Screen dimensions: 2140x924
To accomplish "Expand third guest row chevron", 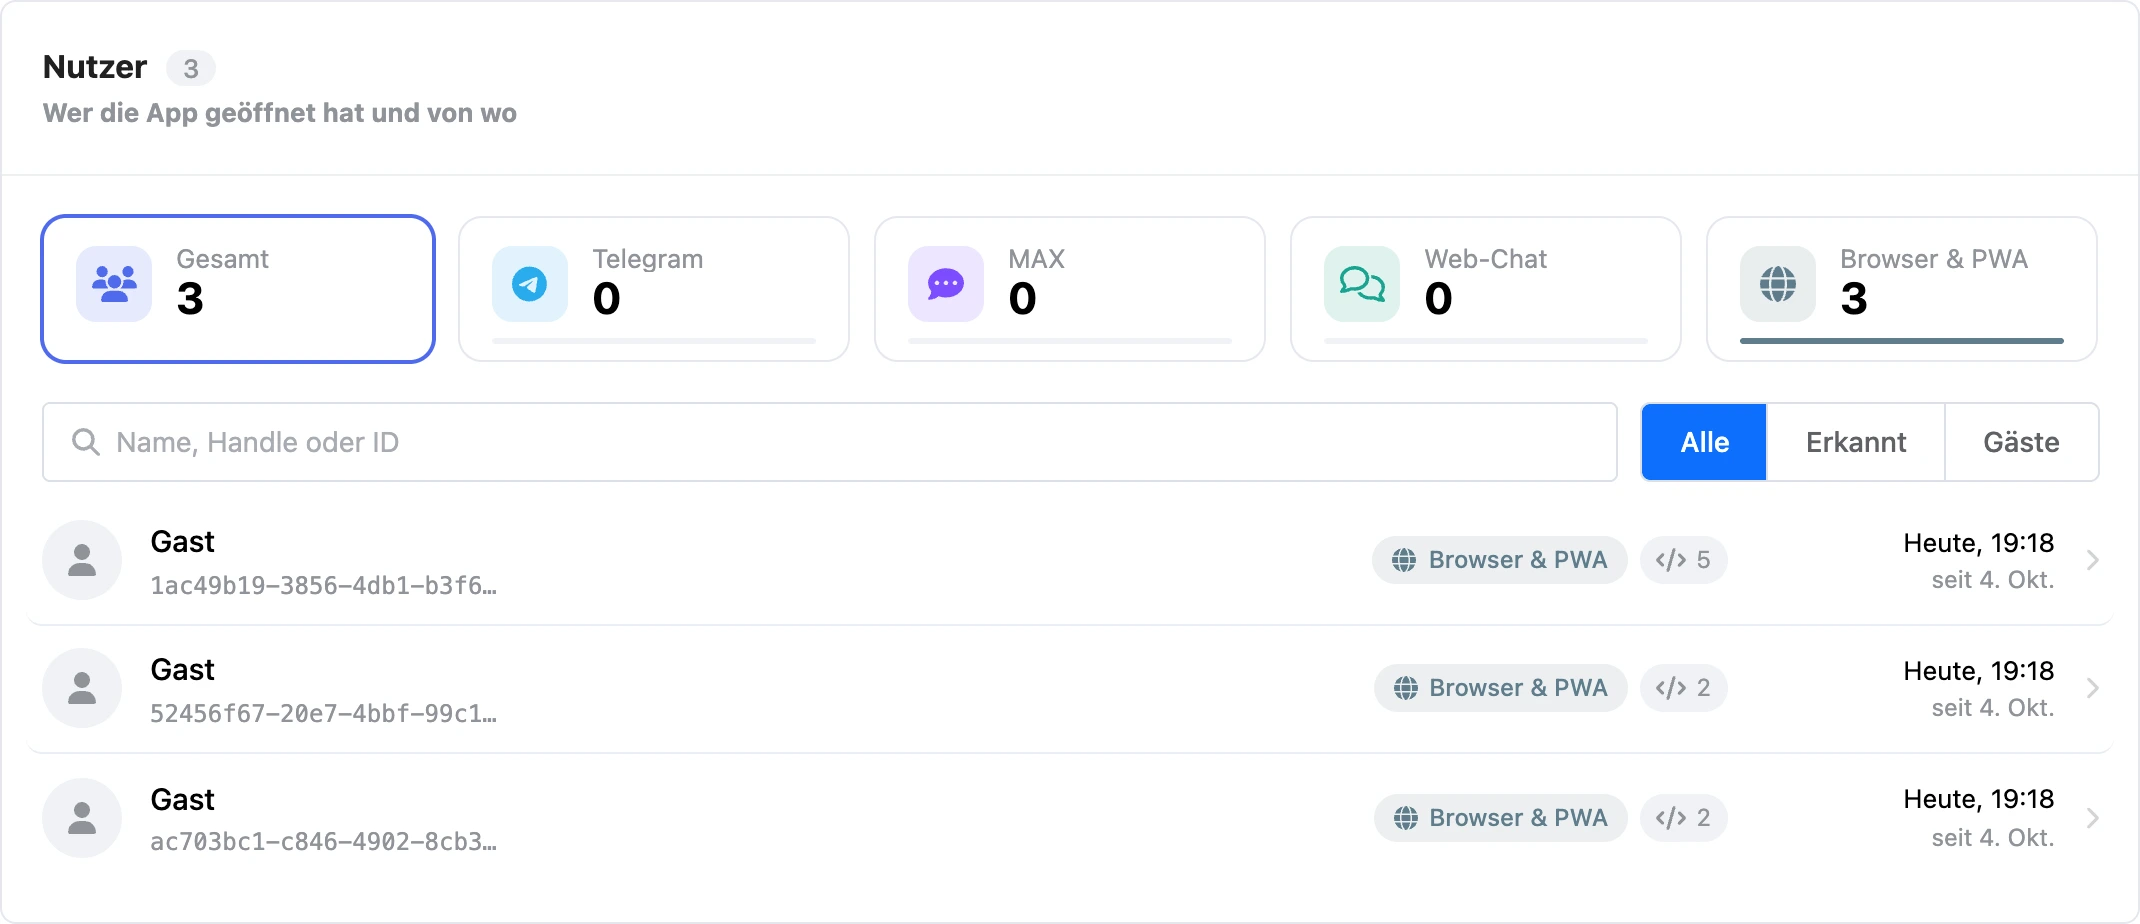I will click(x=2092, y=818).
